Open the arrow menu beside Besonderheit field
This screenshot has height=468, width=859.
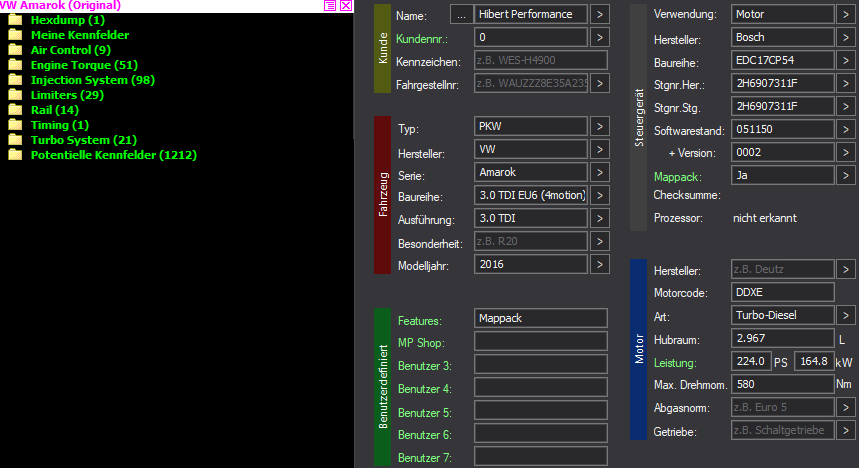tap(600, 242)
